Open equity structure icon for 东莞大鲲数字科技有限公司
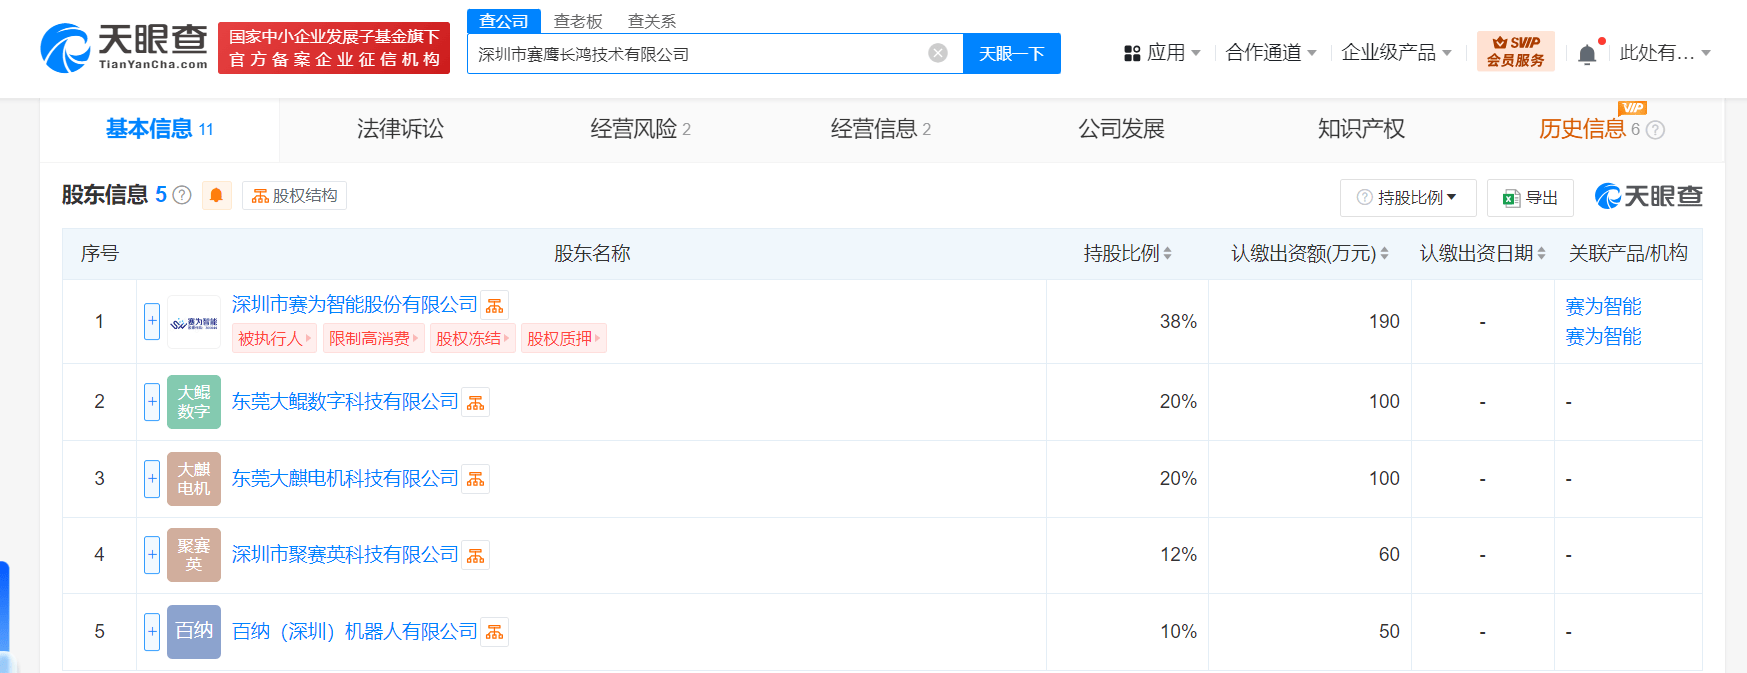1747x673 pixels. pyautogui.click(x=476, y=402)
